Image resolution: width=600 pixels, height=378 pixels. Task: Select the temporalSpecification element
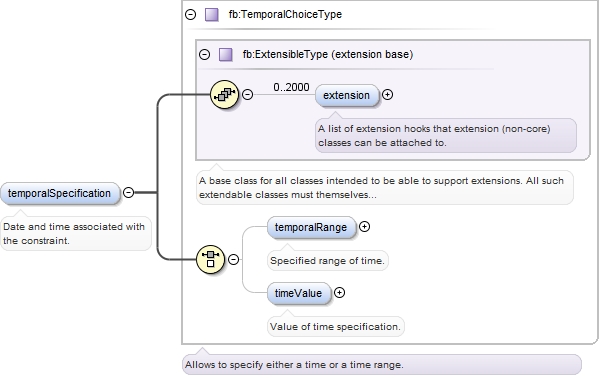60,193
